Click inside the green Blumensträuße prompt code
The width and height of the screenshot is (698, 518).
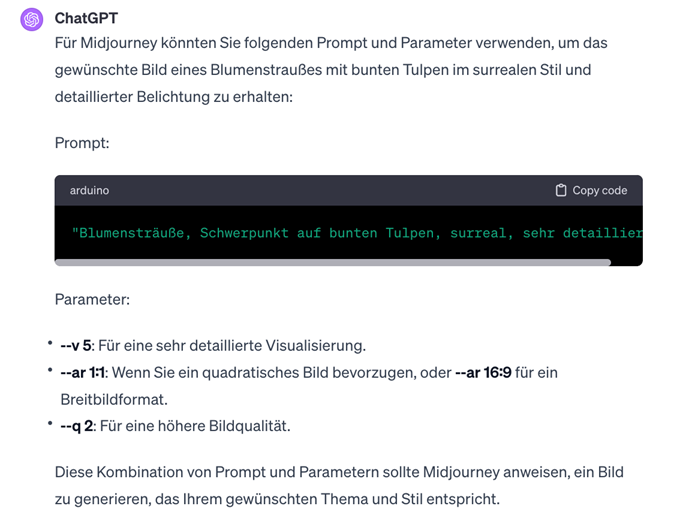[355, 233]
